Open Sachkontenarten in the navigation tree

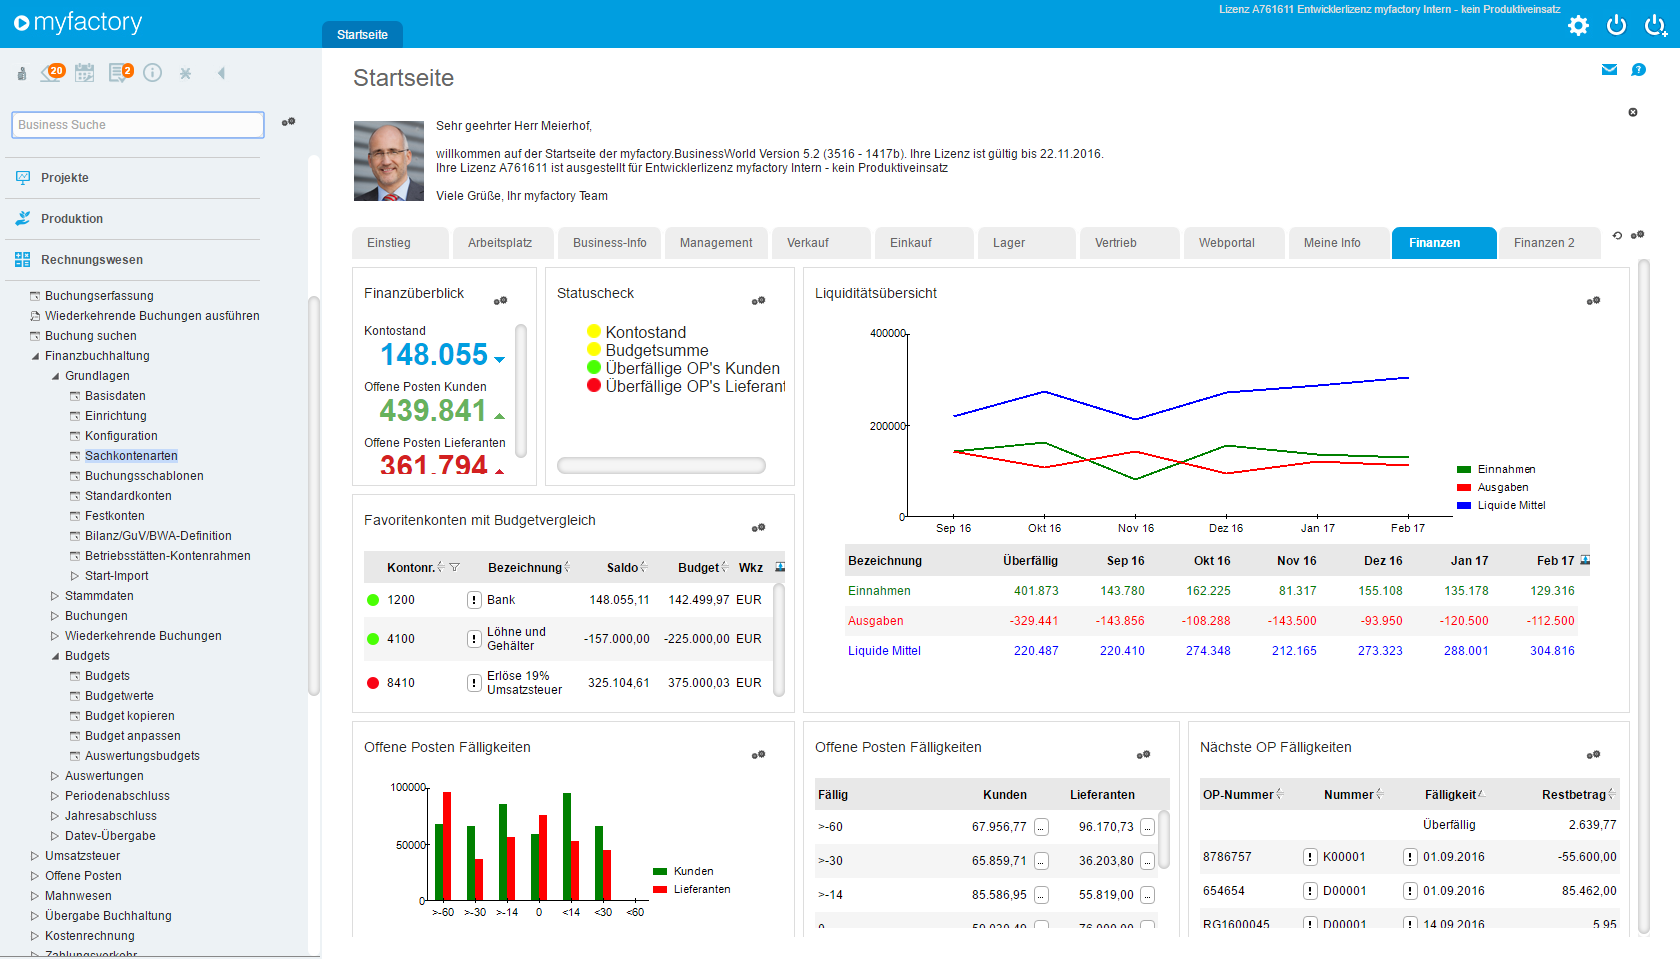click(x=131, y=456)
